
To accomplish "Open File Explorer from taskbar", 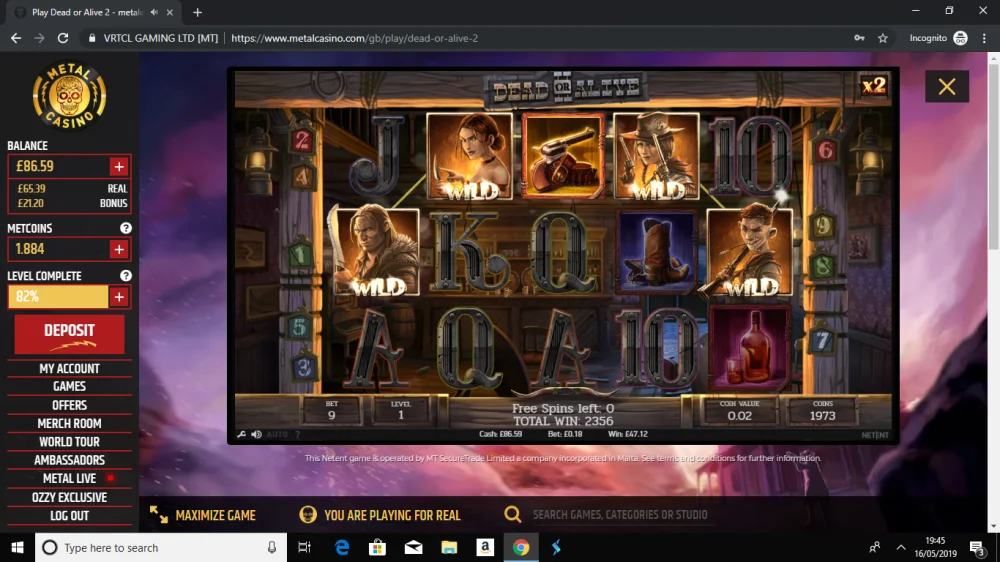I will click(x=449, y=547).
